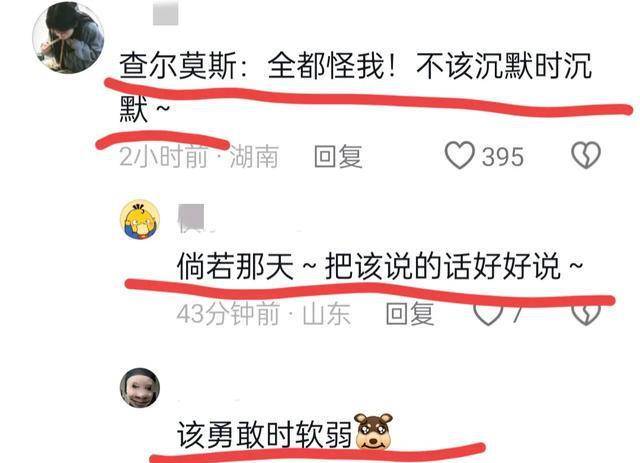
Task: Dislike the 倘若那天 reply with broken heart
Action: pos(586,314)
